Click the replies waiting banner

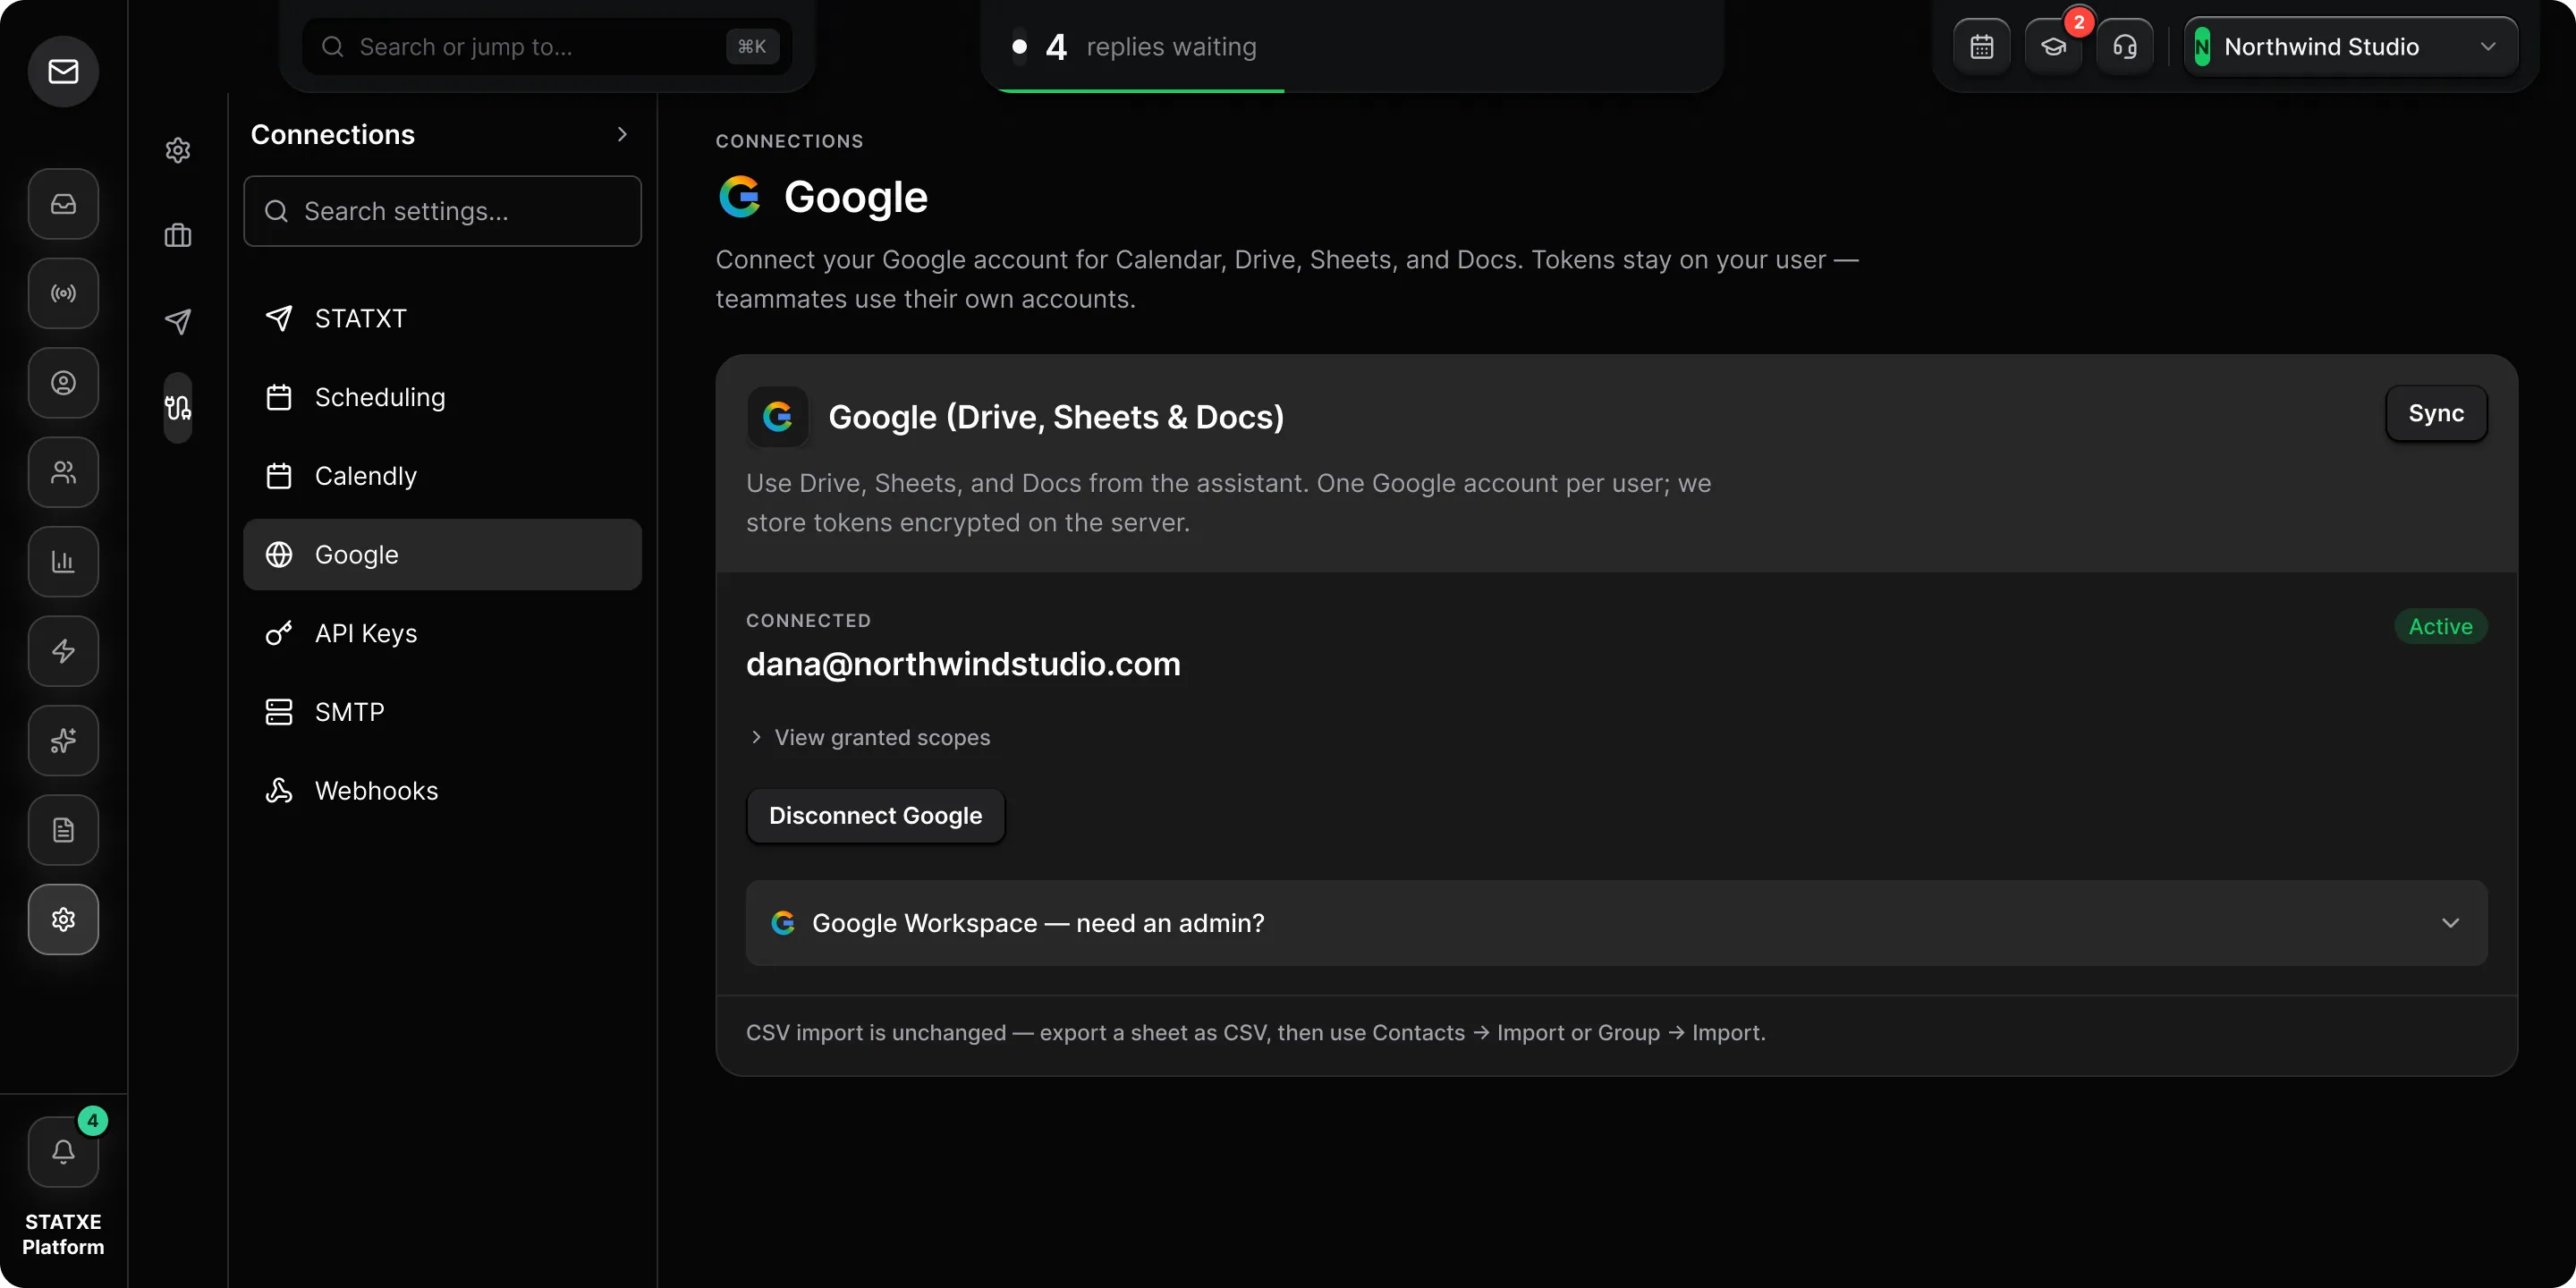1351,47
